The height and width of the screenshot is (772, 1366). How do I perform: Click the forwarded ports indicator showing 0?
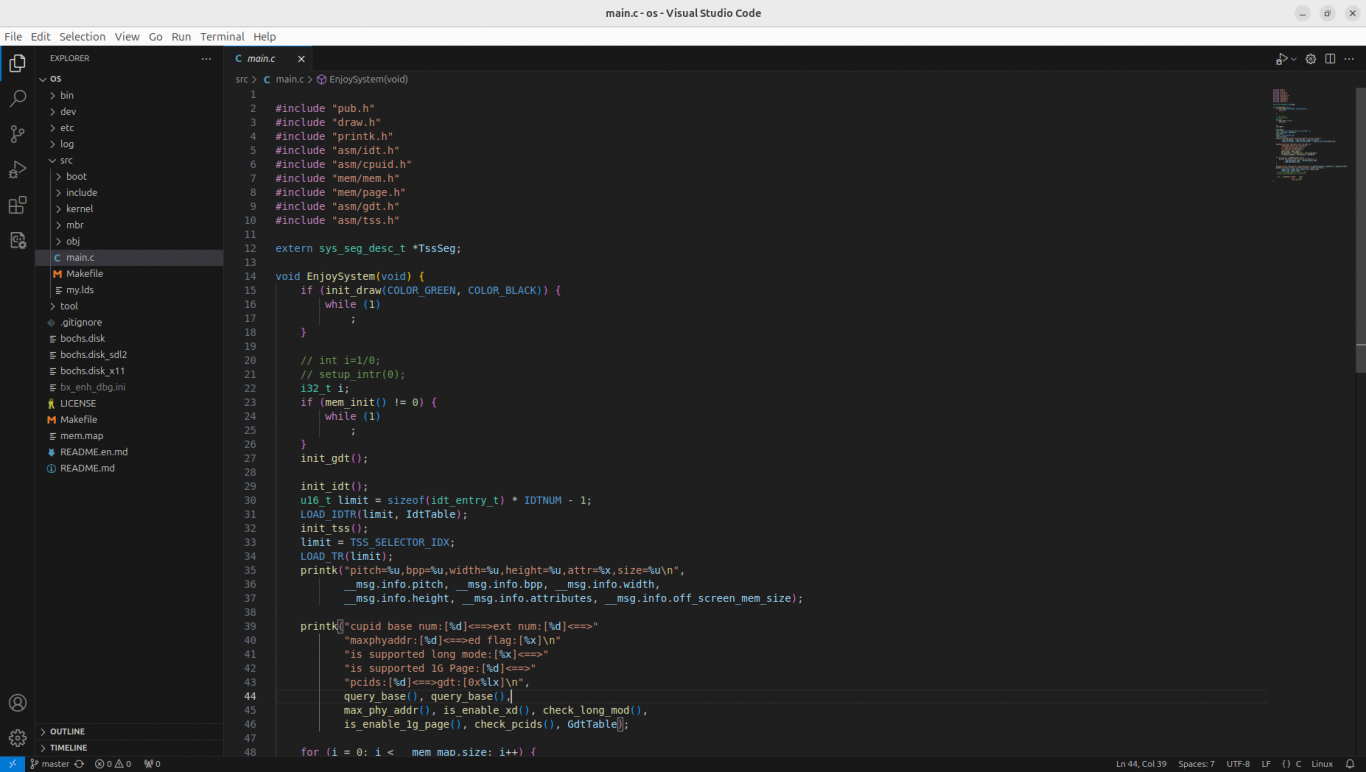[x=152, y=764]
